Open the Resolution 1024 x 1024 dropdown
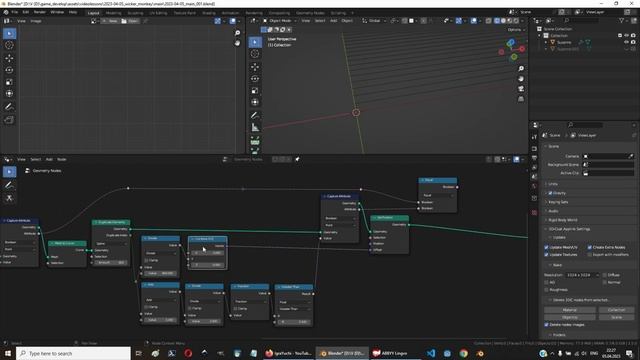The width and height of the screenshot is (640, 360). 582,275
